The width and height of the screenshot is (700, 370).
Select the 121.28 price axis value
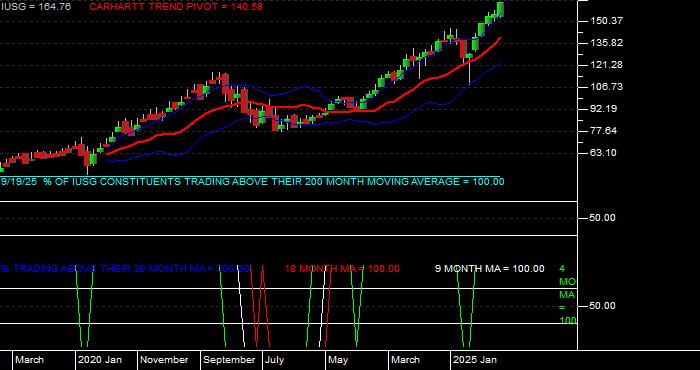point(606,65)
